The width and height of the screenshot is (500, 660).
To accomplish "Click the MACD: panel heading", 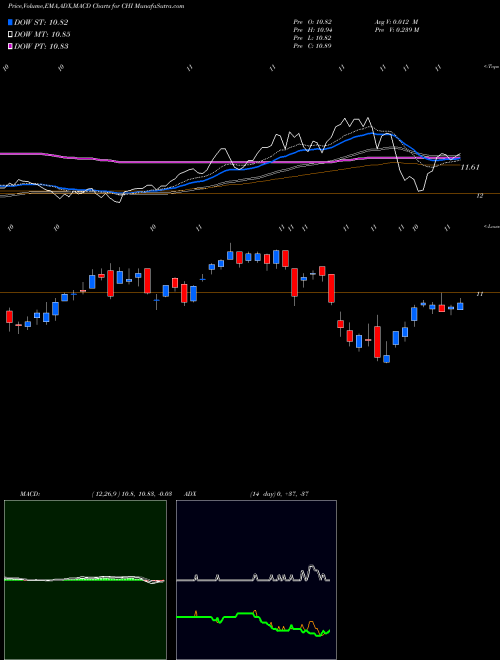I will [x=30, y=494].
